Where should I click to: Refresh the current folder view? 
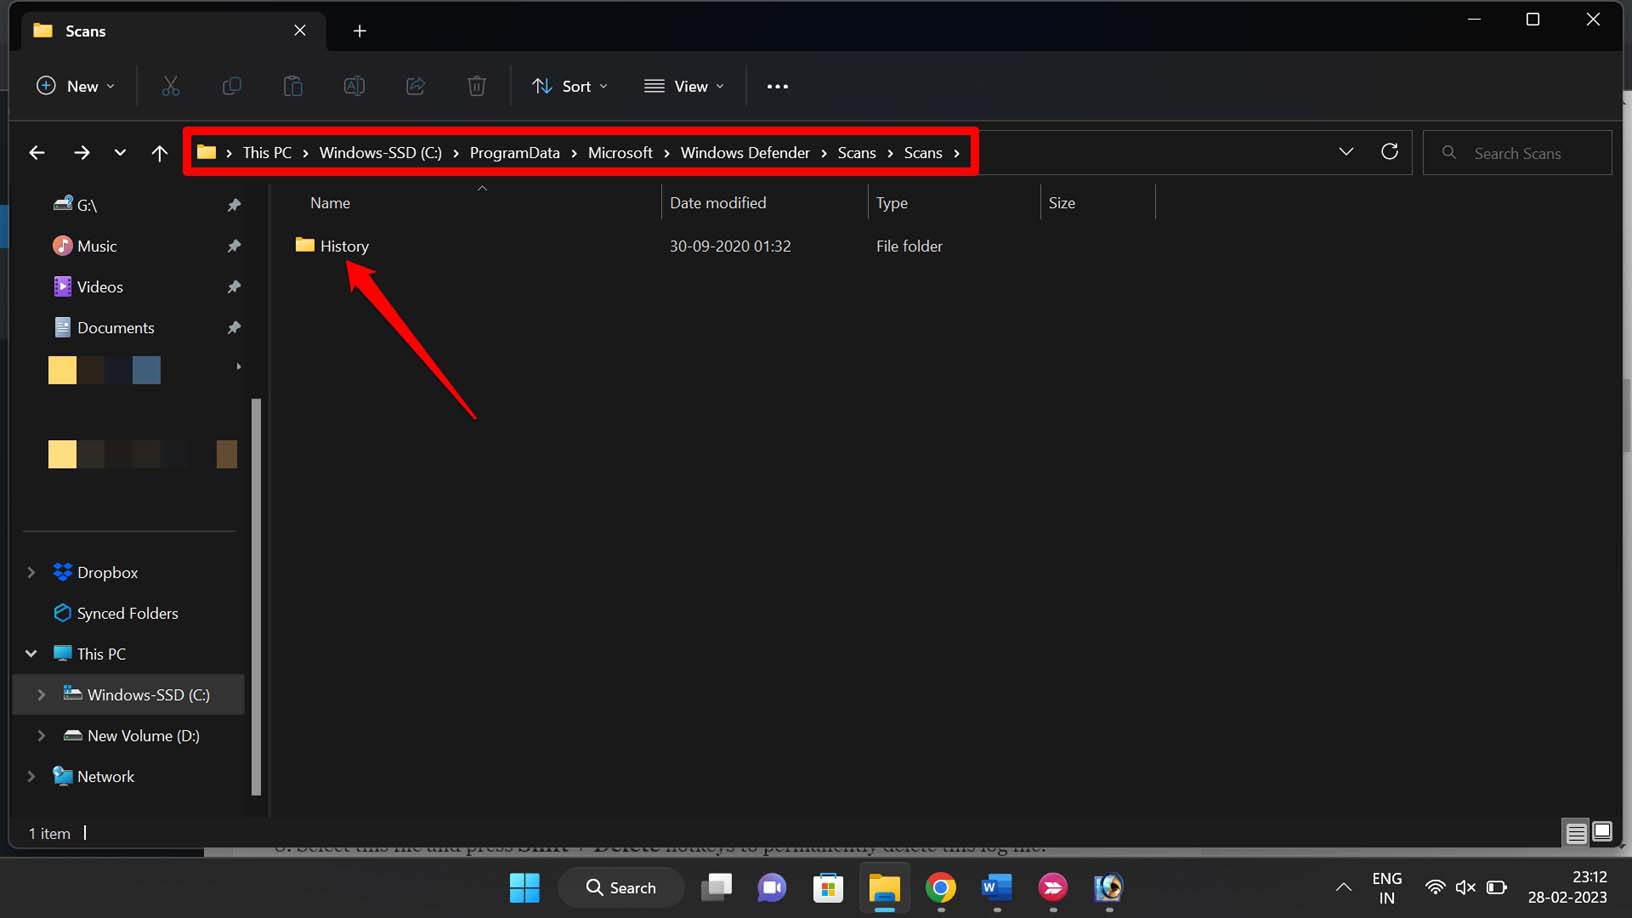point(1389,152)
